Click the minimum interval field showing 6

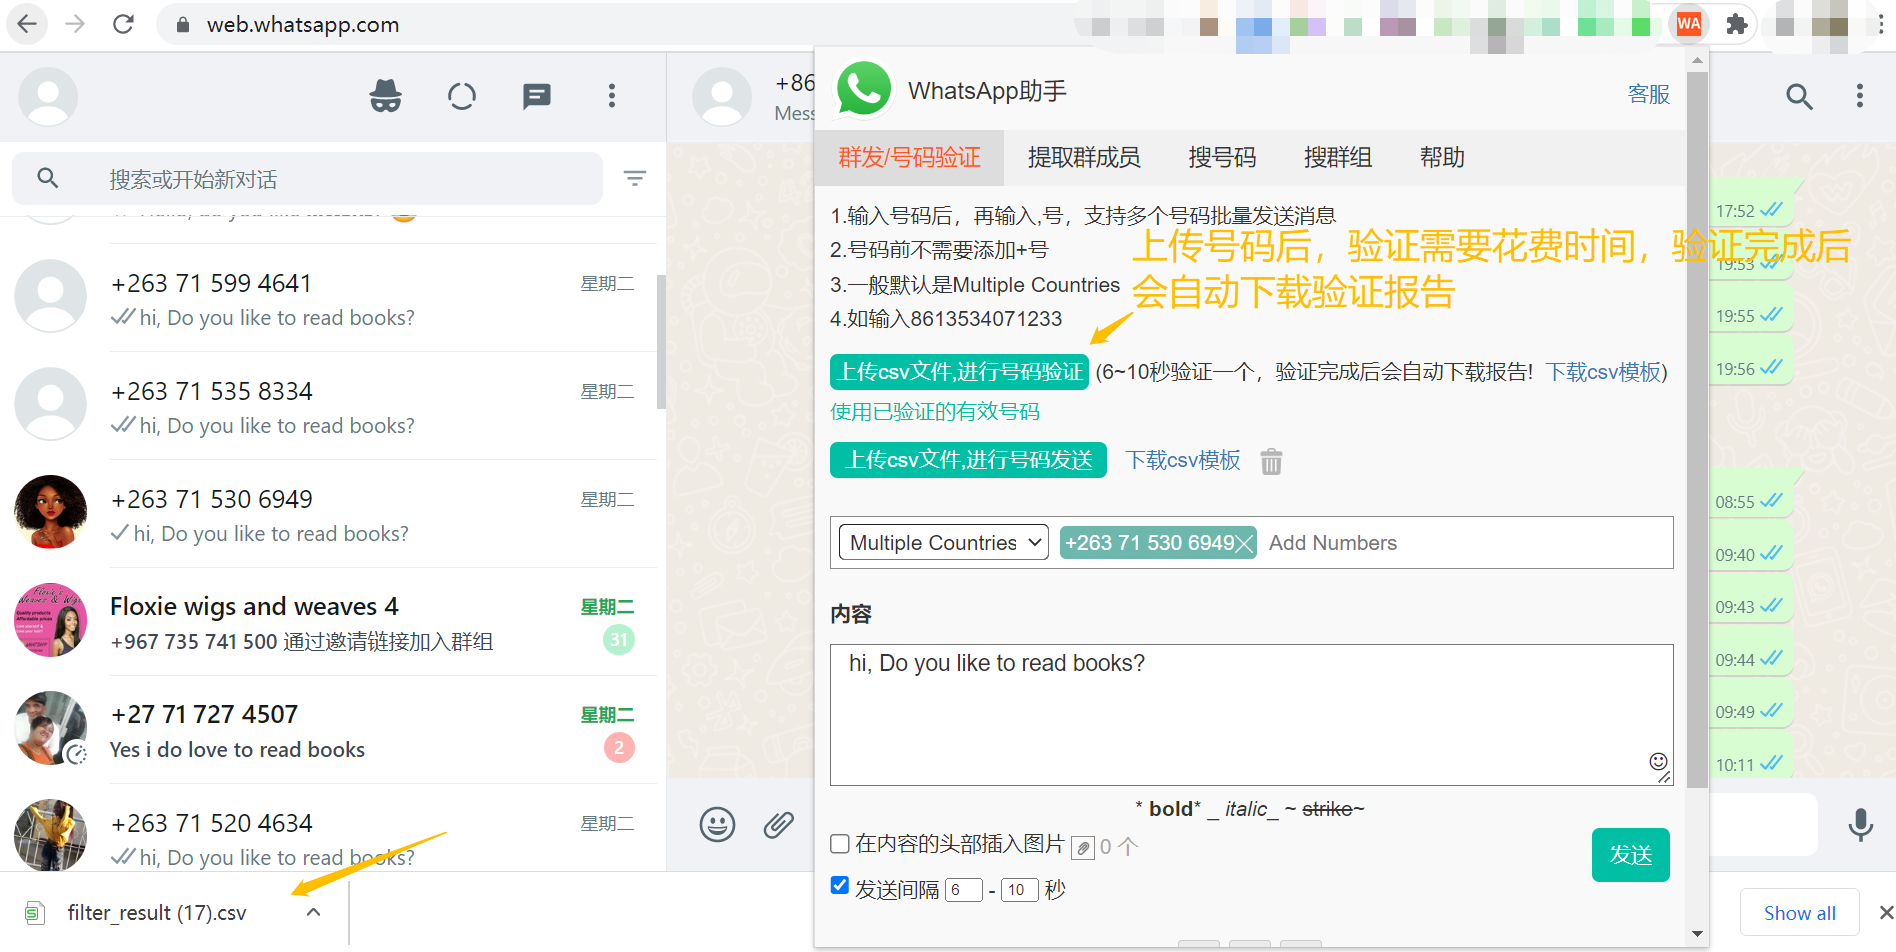pyautogui.click(x=964, y=890)
